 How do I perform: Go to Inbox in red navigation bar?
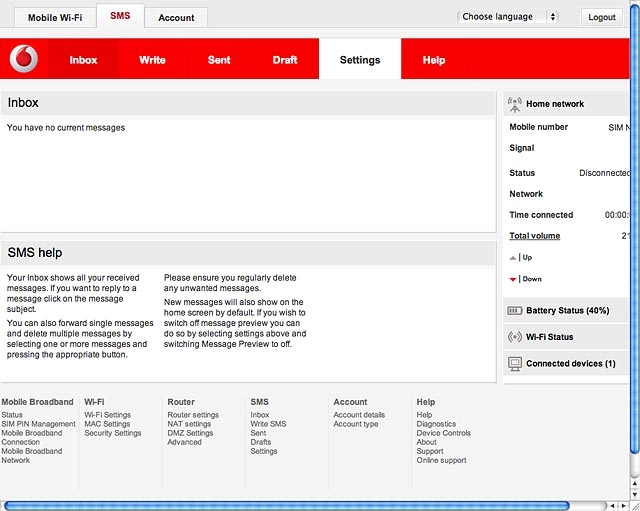pos(83,60)
